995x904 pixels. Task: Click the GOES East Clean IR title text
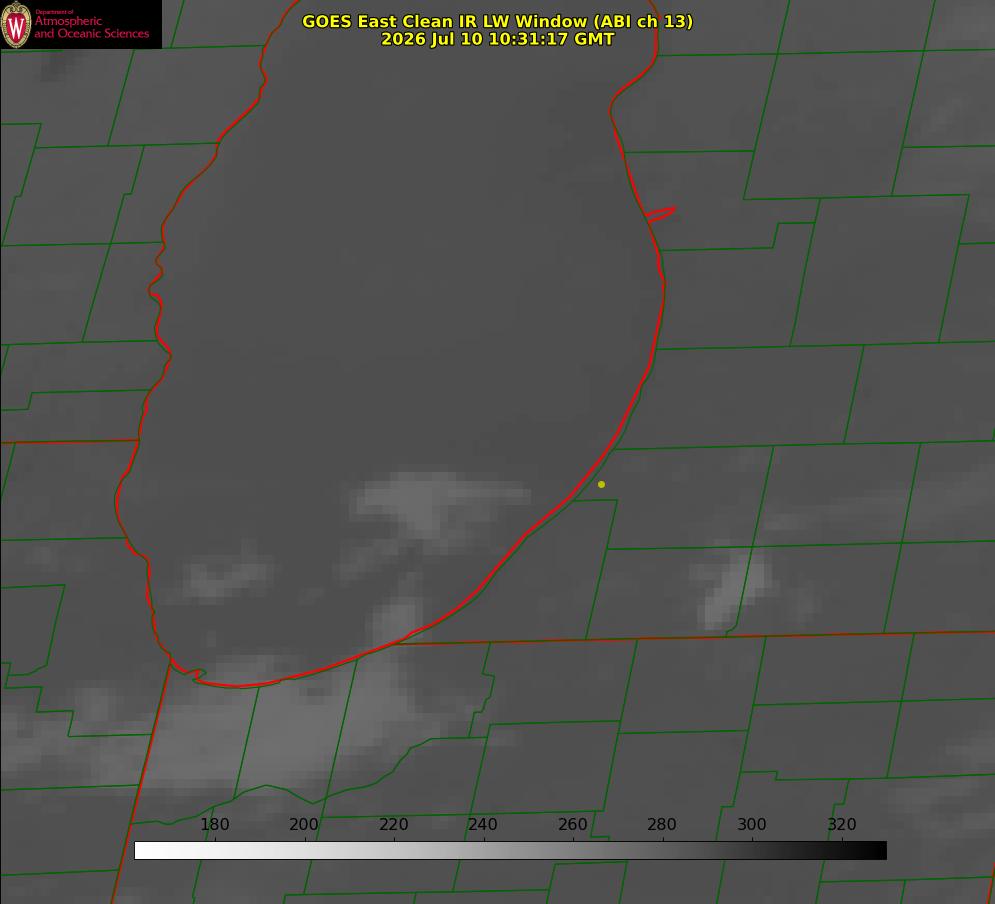pos(498,21)
